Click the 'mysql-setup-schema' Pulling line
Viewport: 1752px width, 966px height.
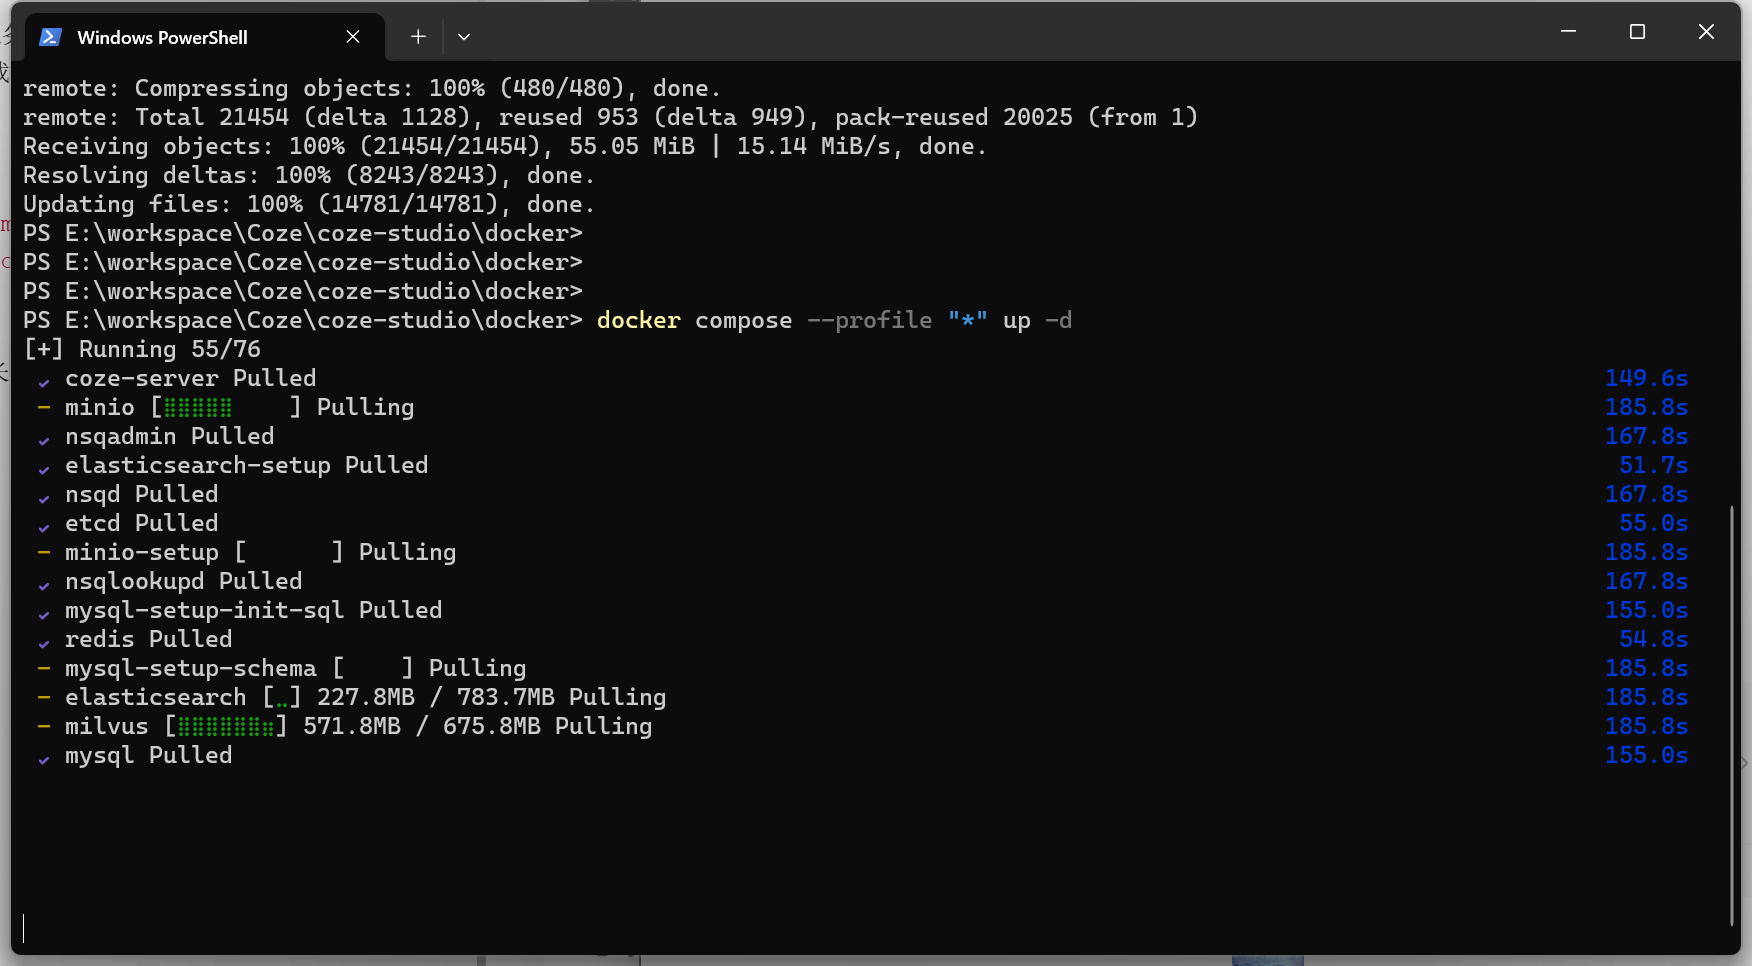295,669
